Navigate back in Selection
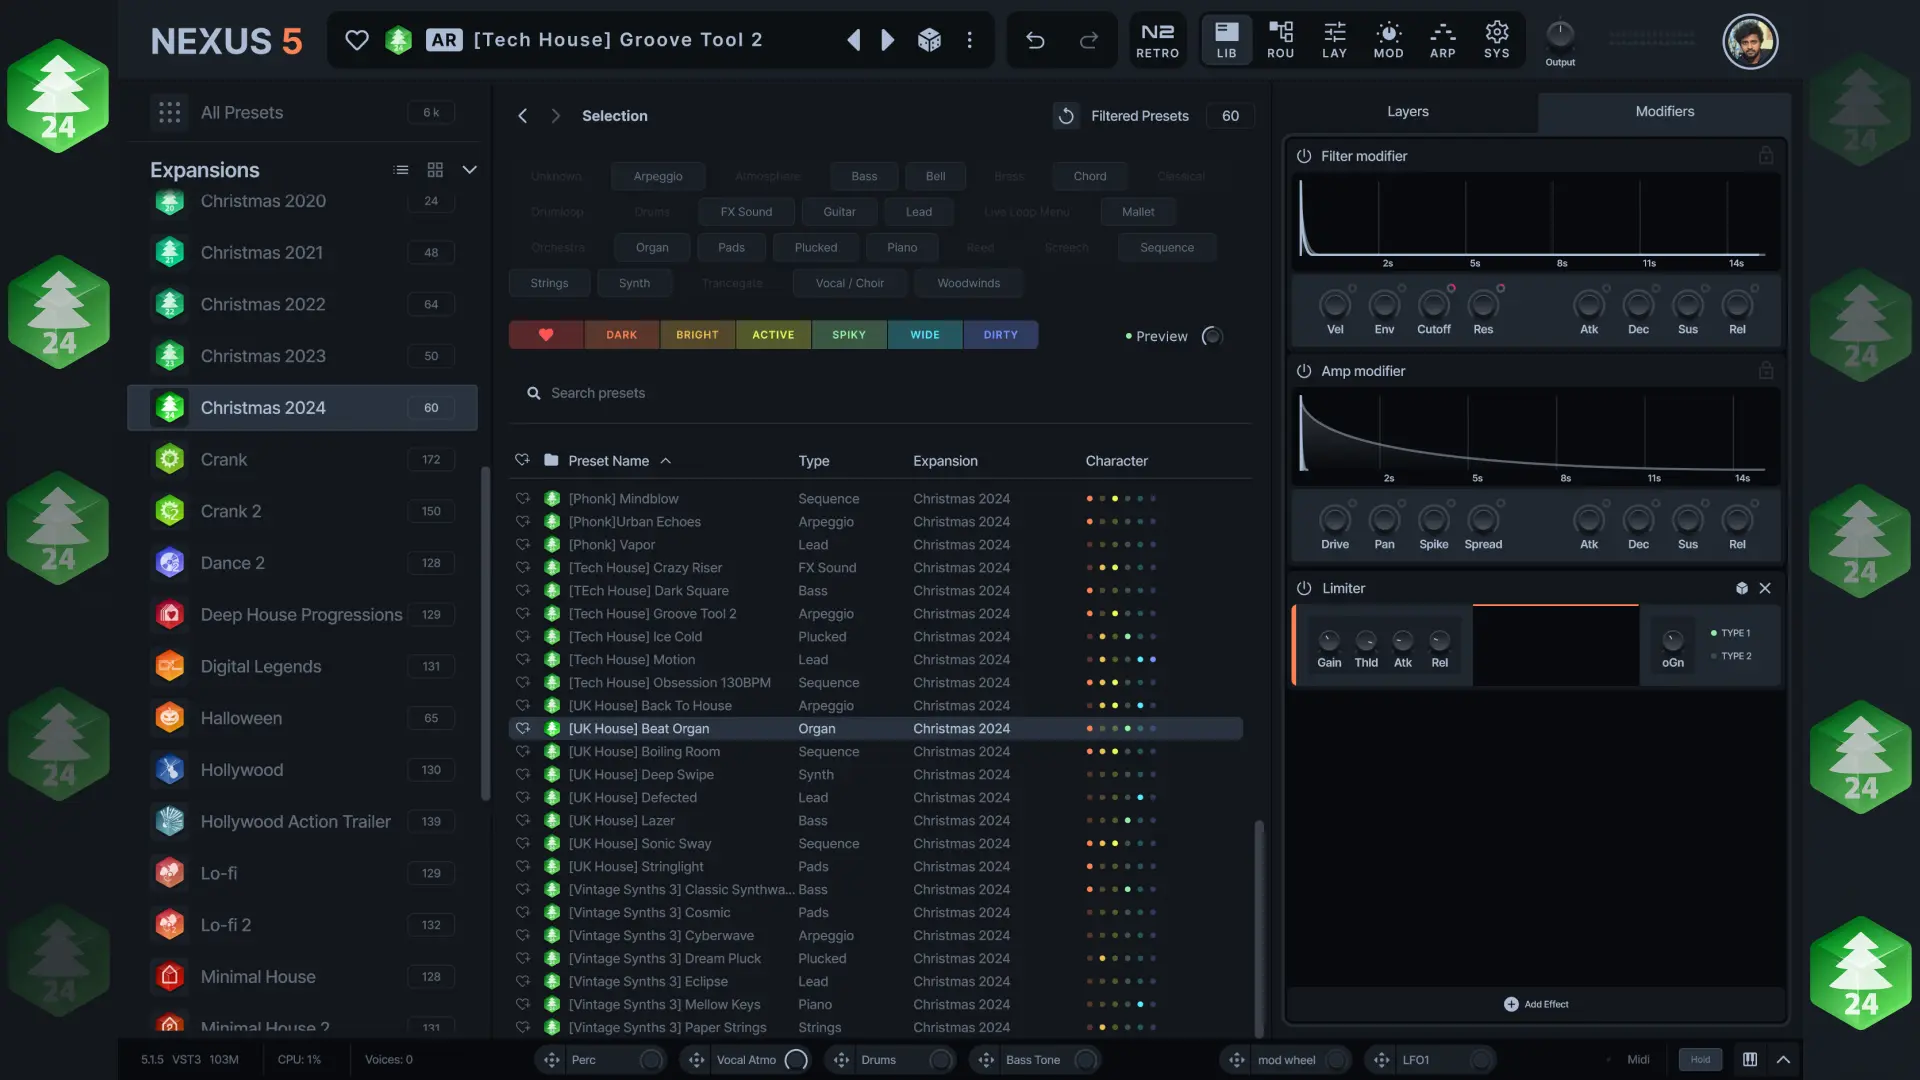This screenshot has width=1920, height=1080. click(522, 116)
